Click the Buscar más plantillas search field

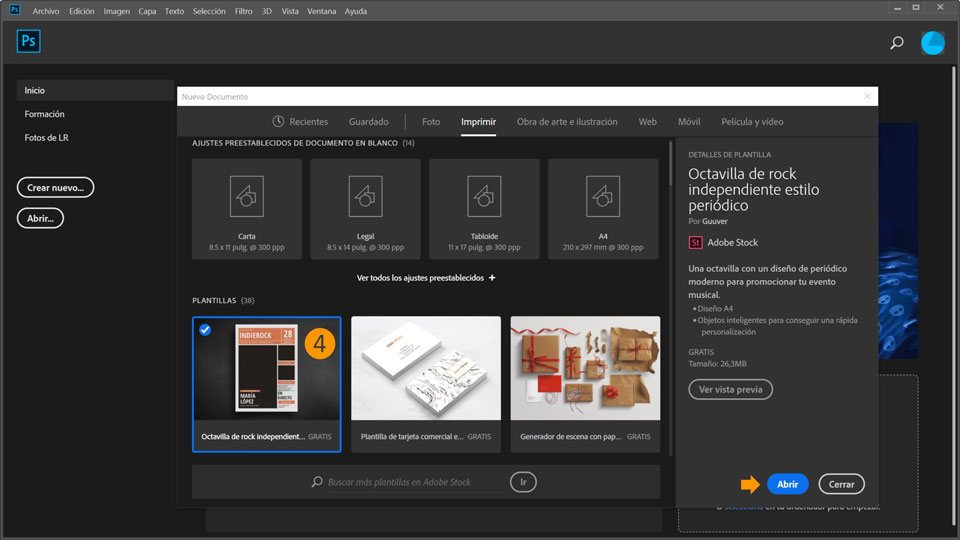(414, 482)
